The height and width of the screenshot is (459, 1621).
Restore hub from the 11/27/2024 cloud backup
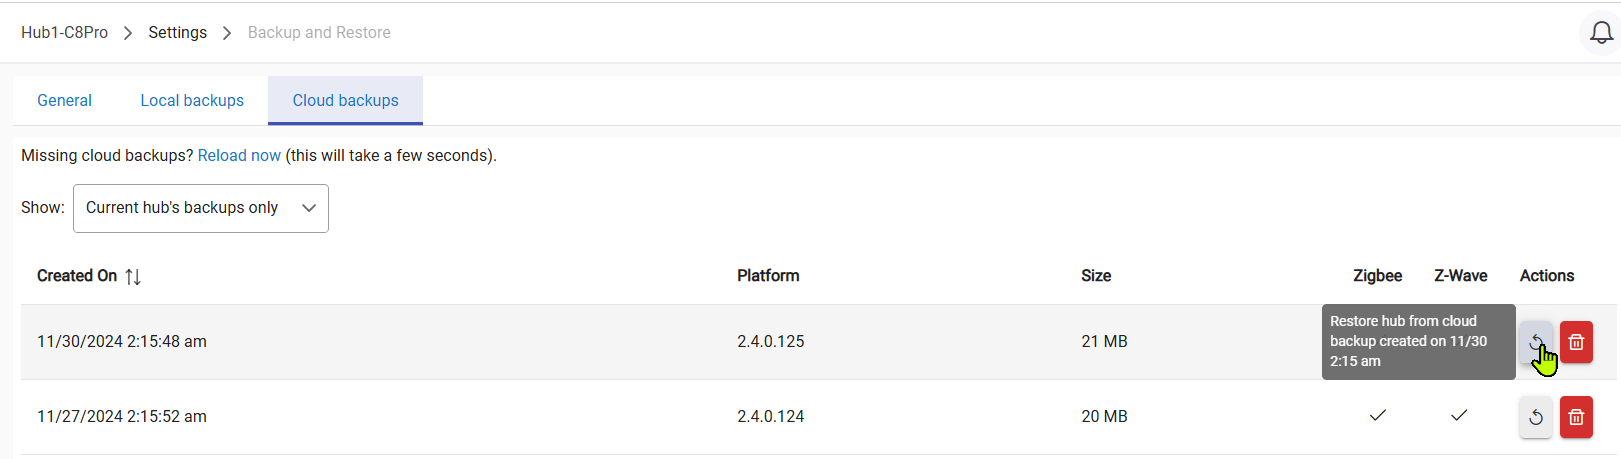coord(1535,417)
